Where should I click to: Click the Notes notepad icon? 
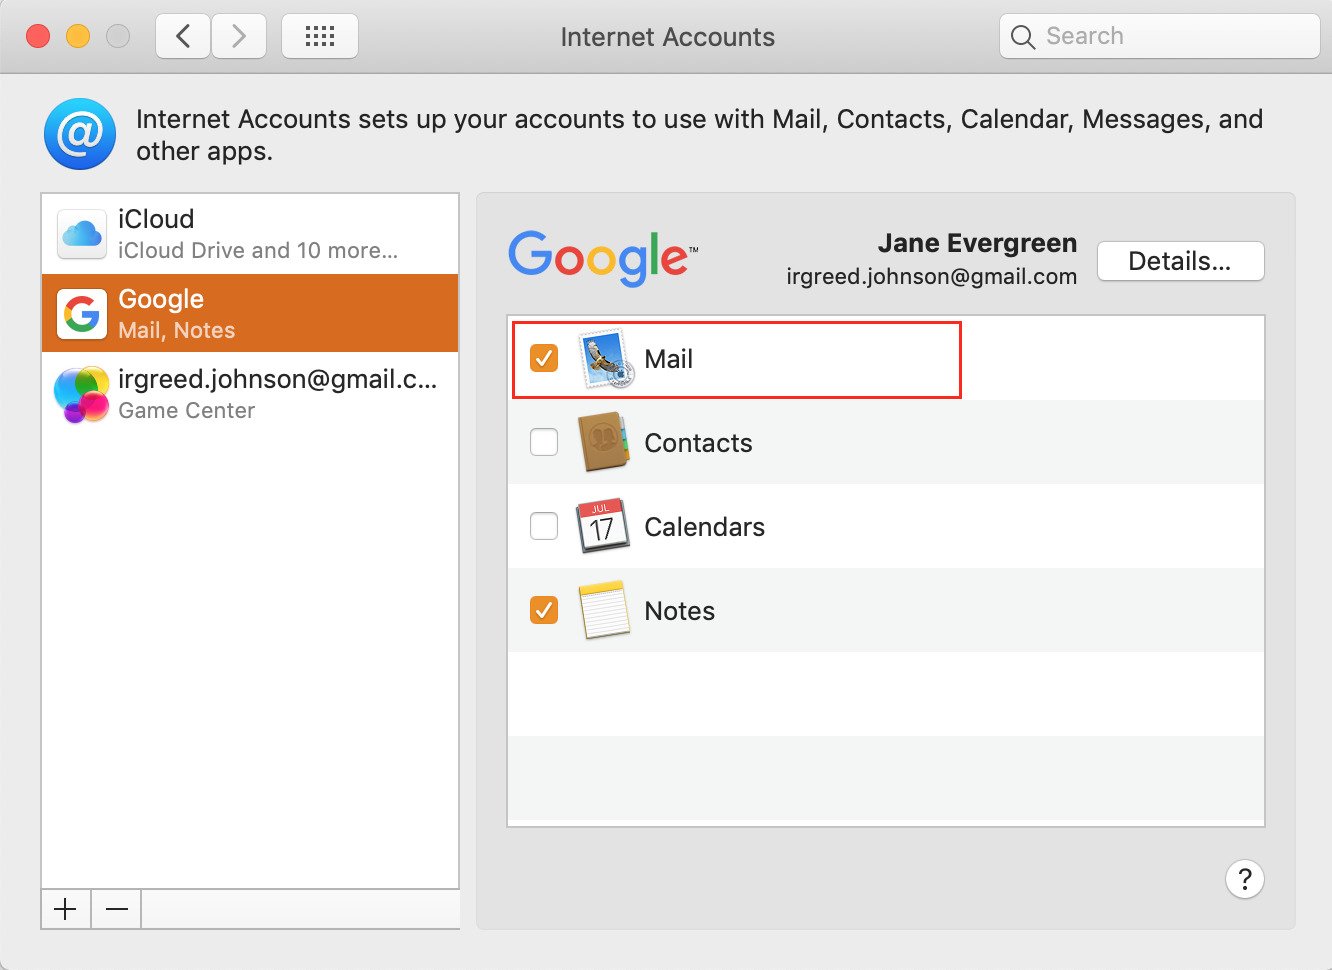pos(604,610)
